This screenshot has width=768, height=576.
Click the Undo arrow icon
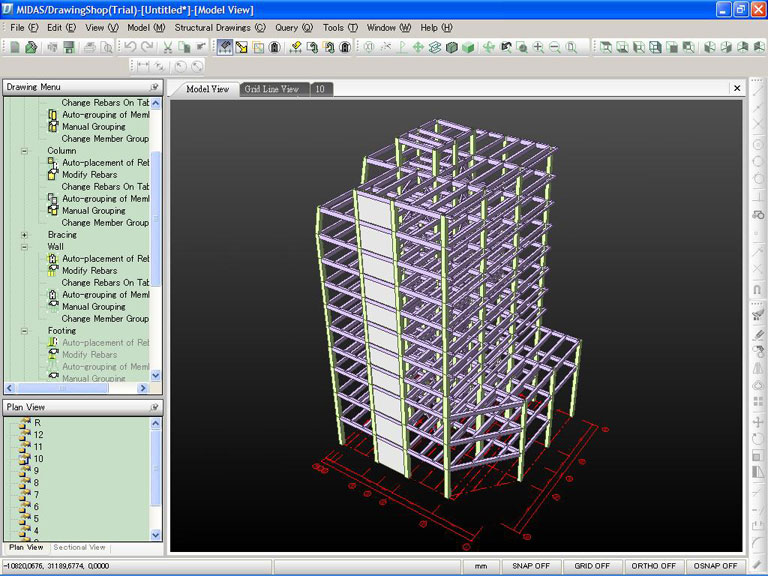click(x=130, y=47)
